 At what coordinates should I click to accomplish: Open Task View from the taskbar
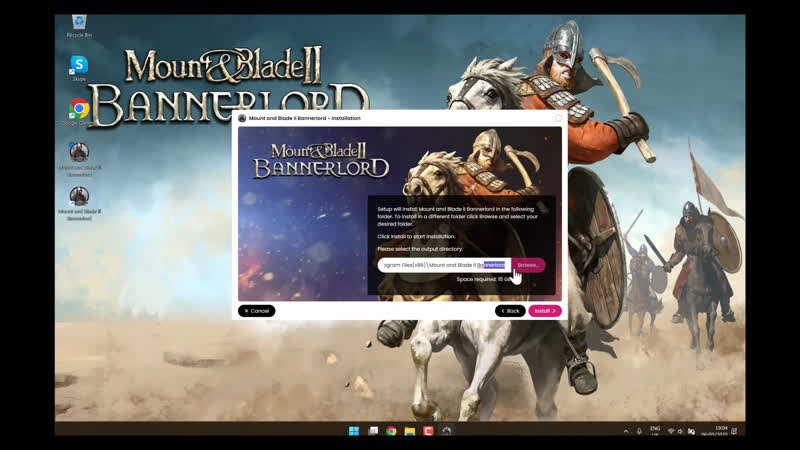(373, 431)
